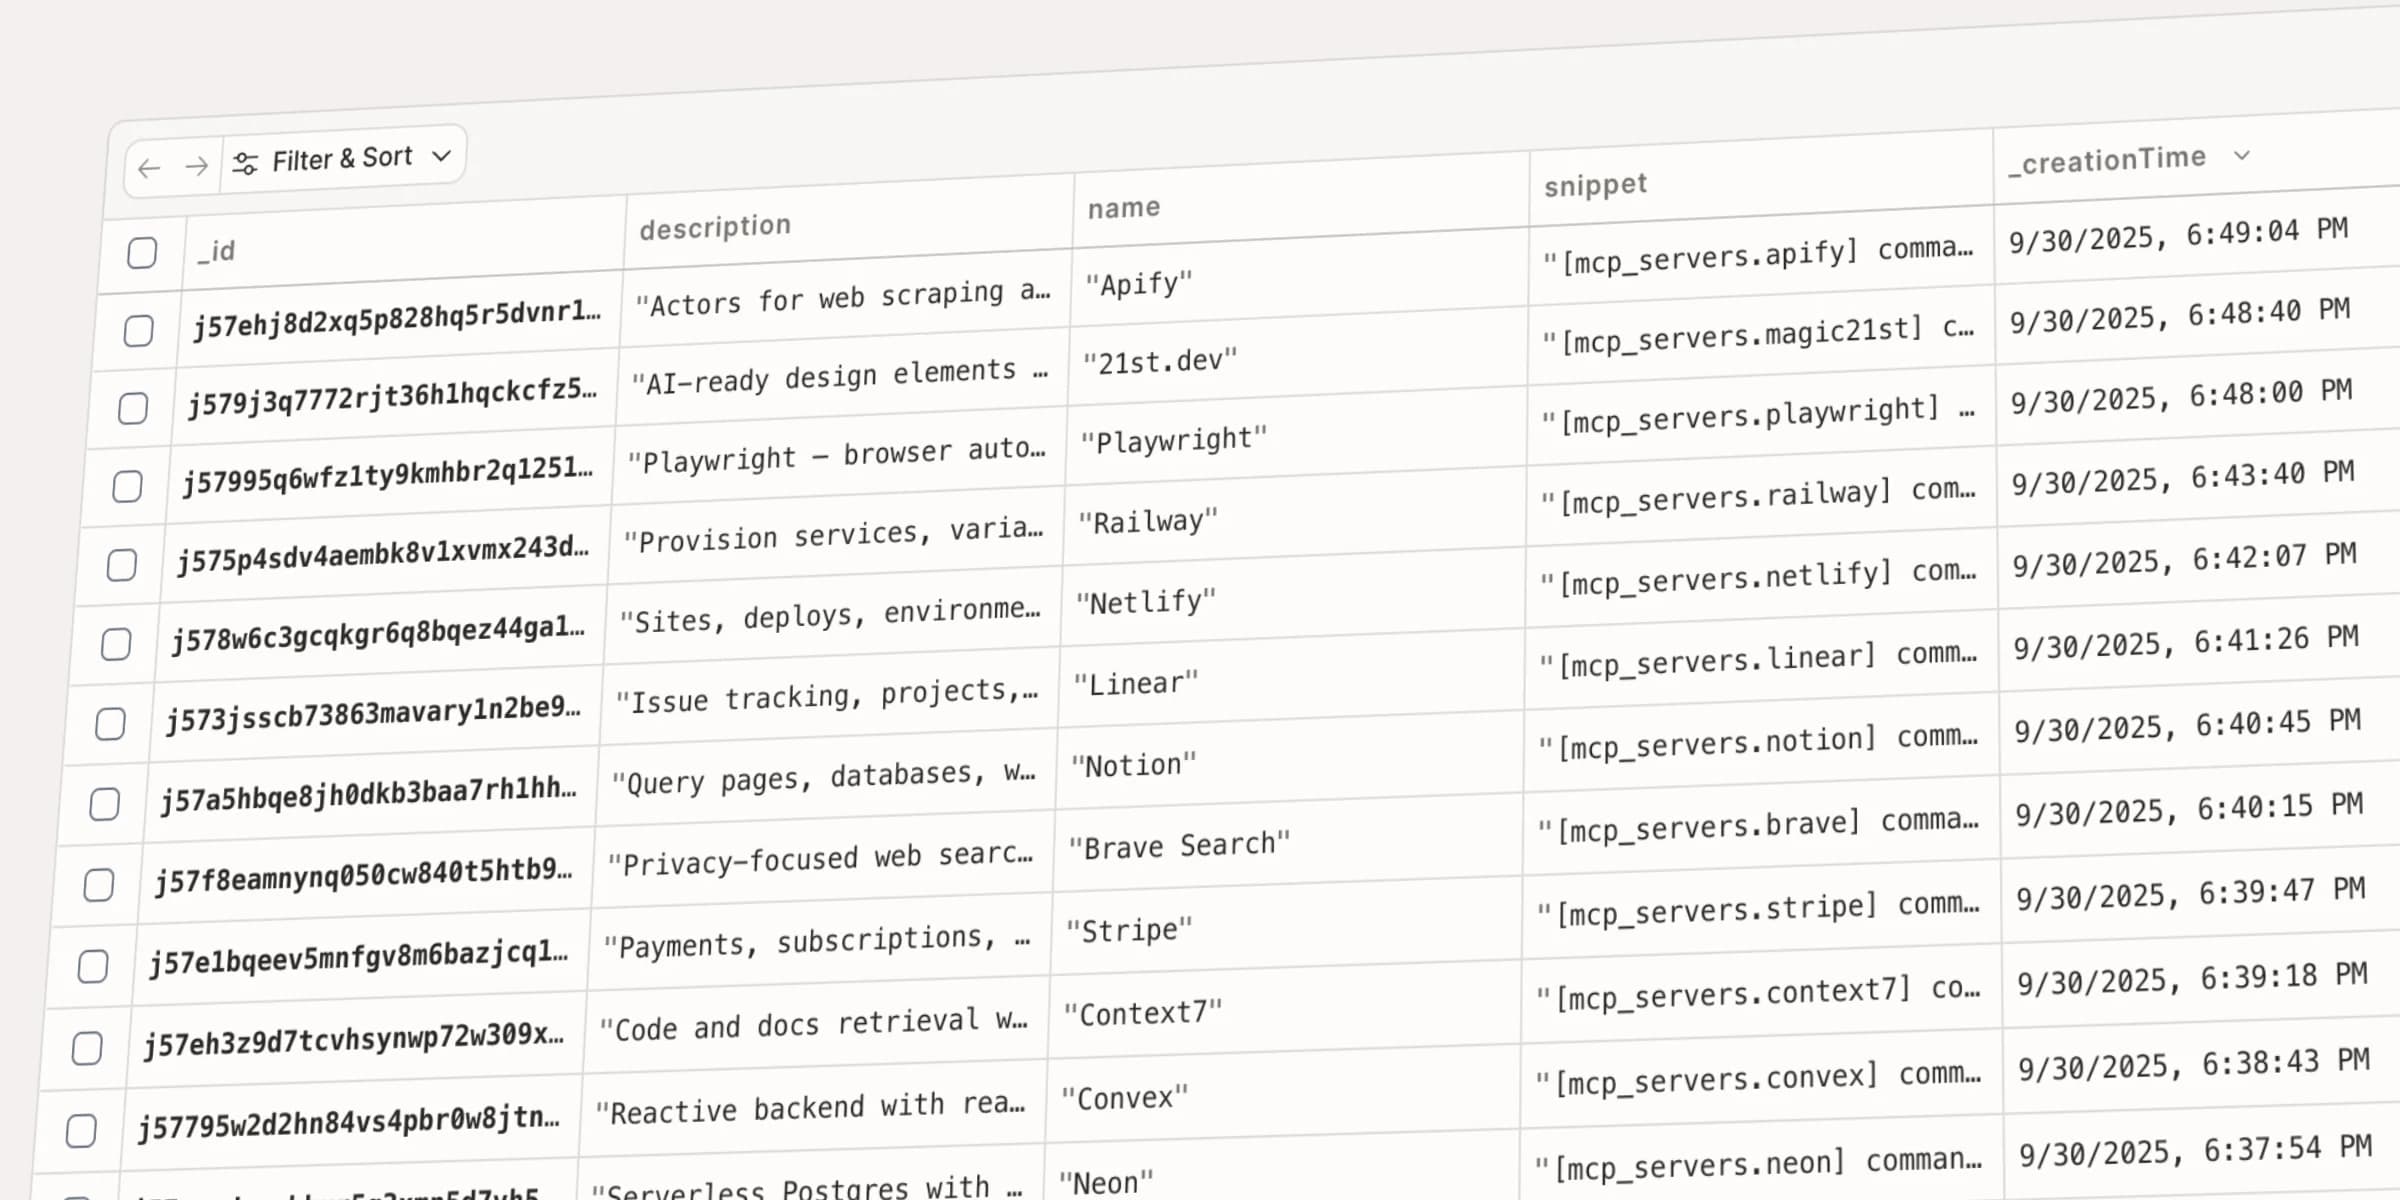Select the Linear description cell
The height and width of the screenshot is (1200, 2400).
(x=826, y=696)
